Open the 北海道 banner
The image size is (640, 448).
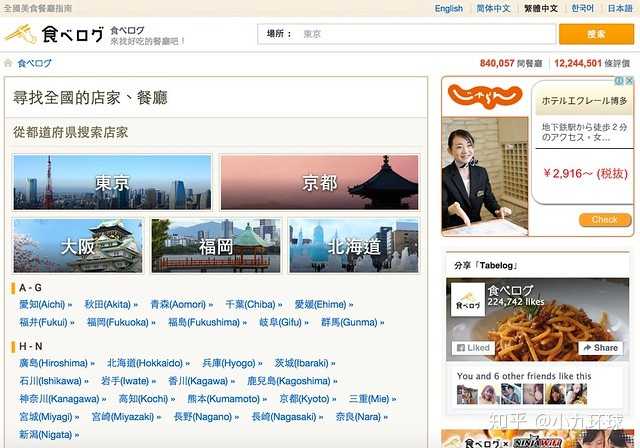click(x=354, y=246)
